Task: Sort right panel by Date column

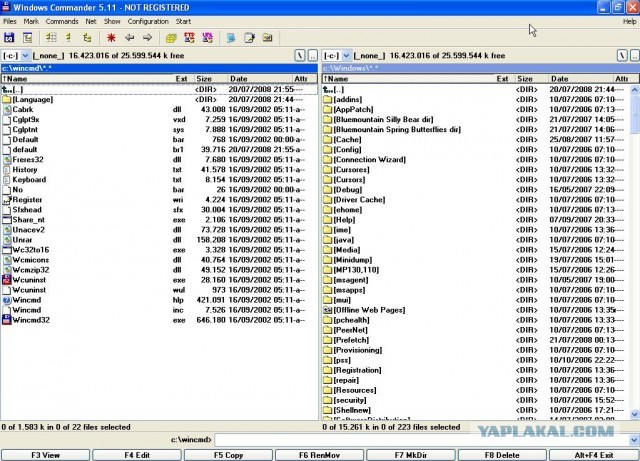Action: (583, 79)
